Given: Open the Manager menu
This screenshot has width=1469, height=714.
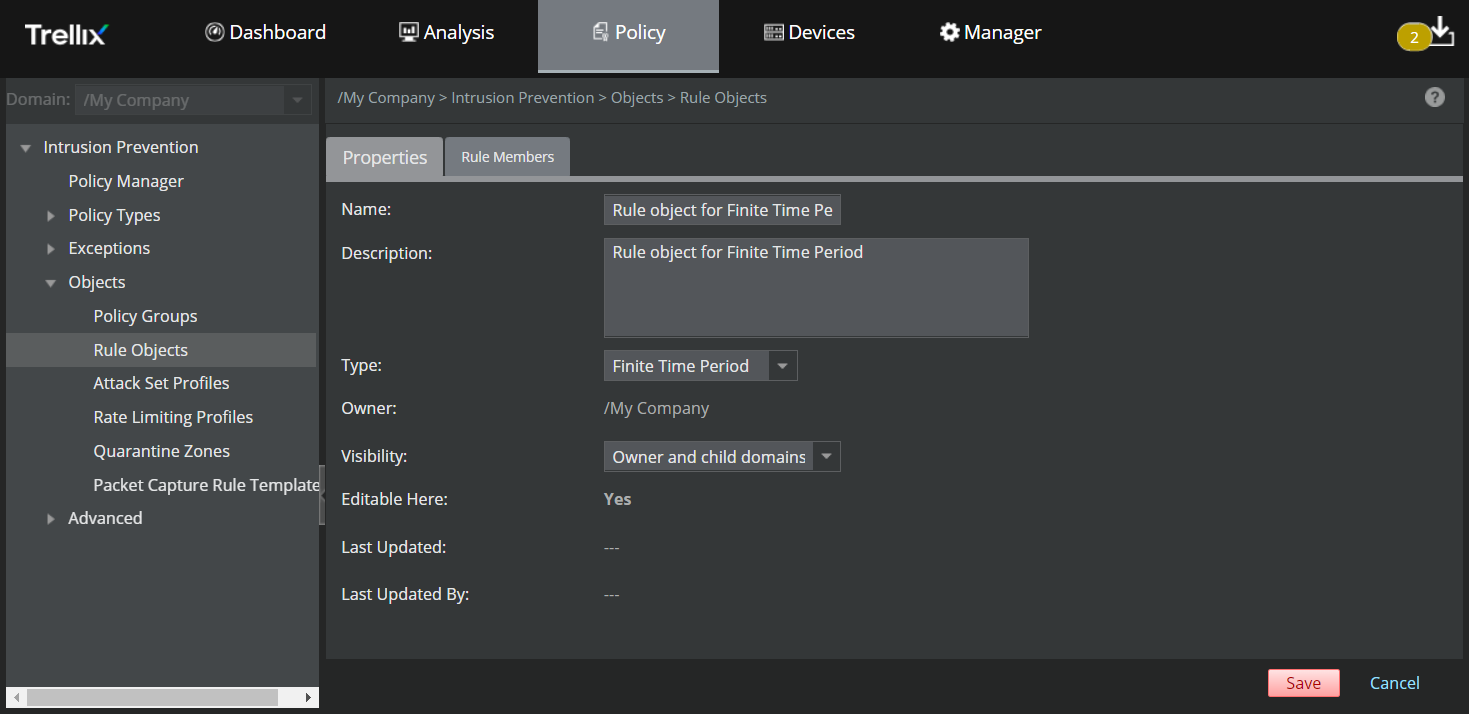Looking at the screenshot, I should coord(990,33).
